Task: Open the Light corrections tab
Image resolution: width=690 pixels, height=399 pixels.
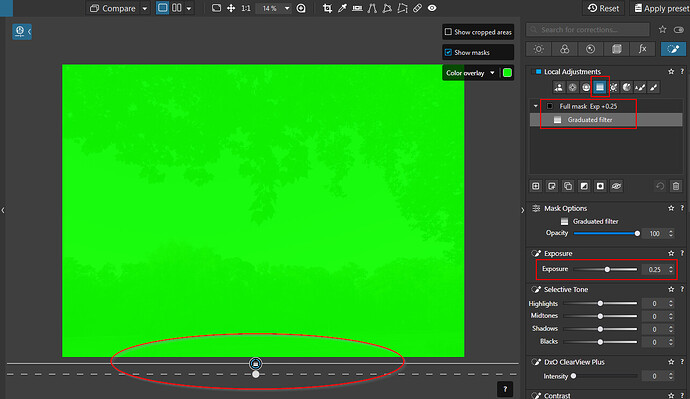Action: tap(539, 49)
